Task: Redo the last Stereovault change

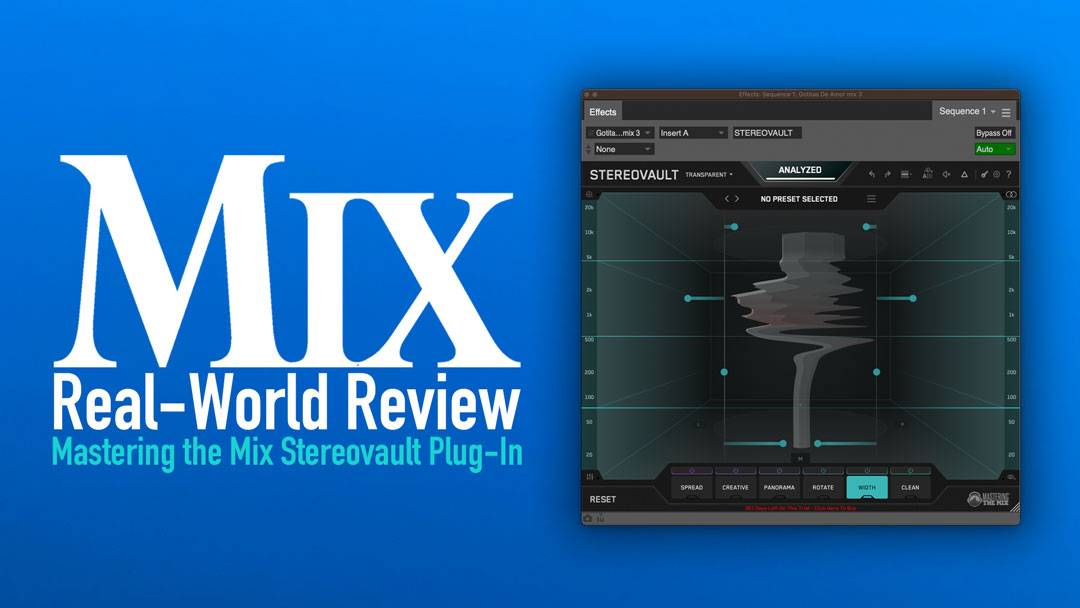Action: [888, 175]
